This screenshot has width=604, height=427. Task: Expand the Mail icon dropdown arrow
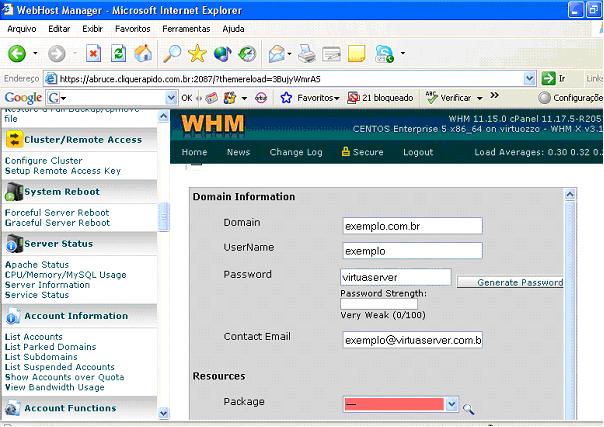[x=289, y=54]
